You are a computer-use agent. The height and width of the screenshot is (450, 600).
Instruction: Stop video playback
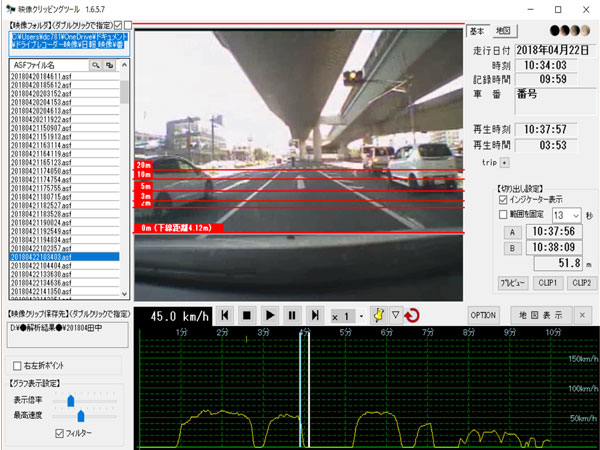tap(247, 316)
